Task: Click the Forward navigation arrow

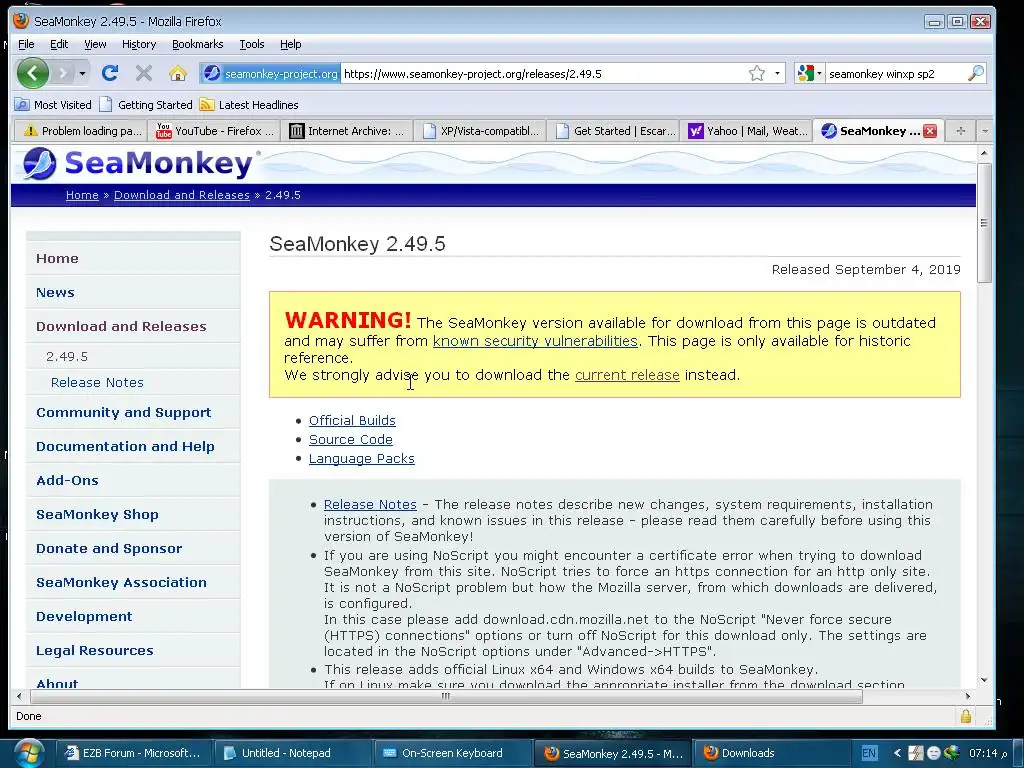Action: (x=63, y=73)
